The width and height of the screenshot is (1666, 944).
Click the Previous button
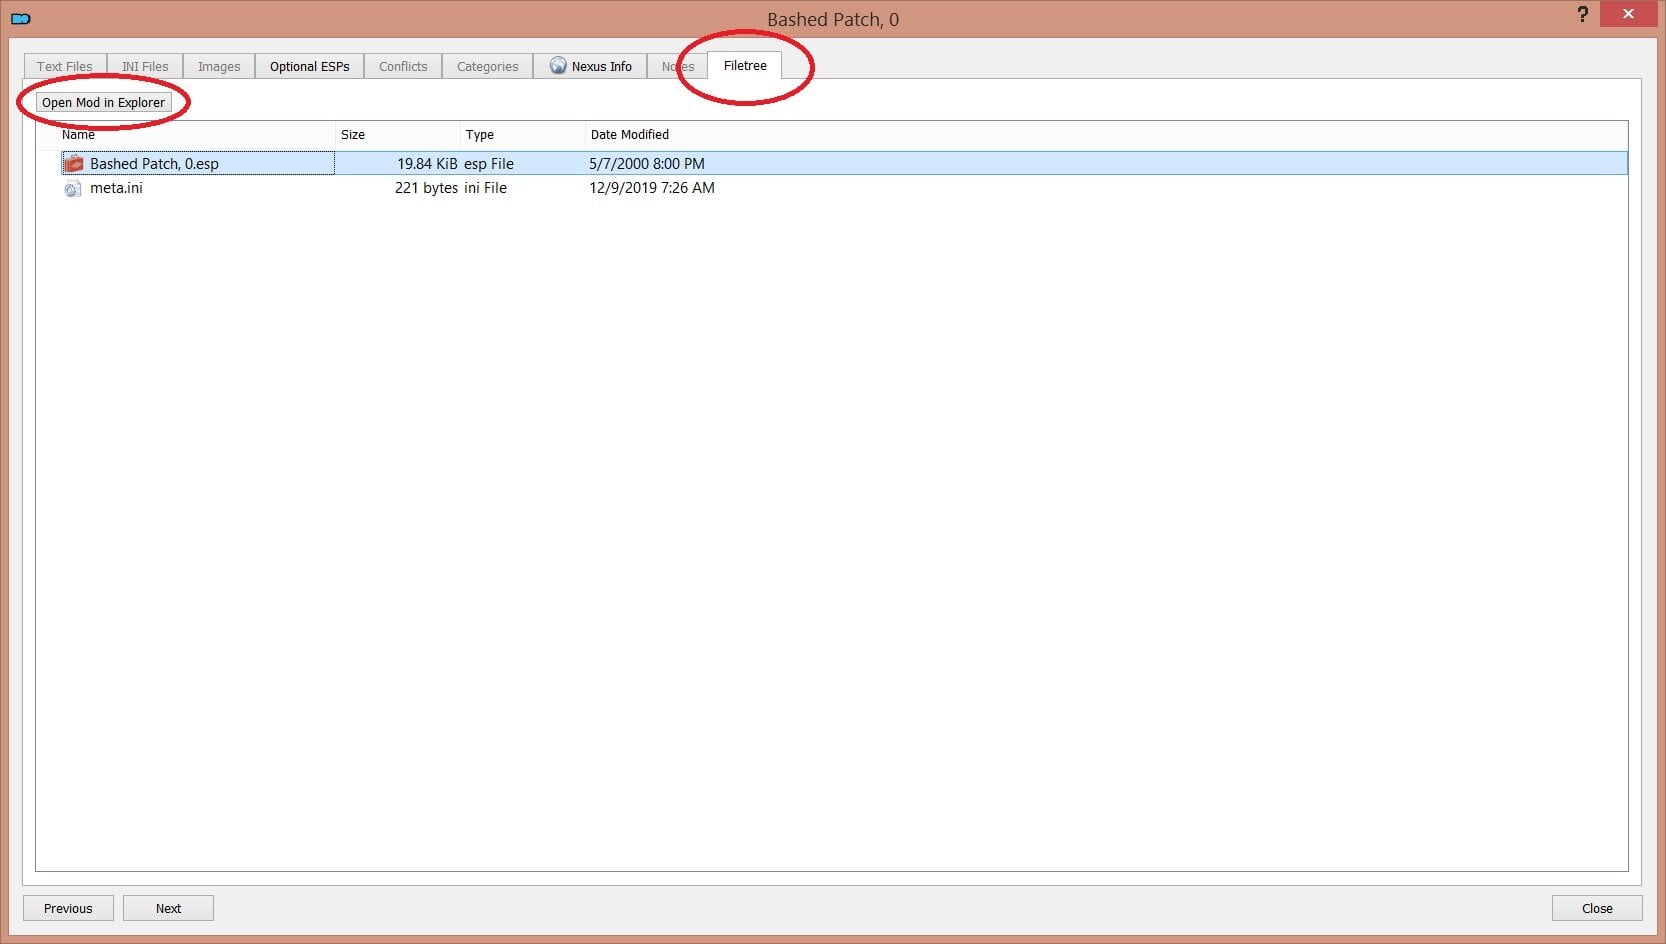pos(68,908)
